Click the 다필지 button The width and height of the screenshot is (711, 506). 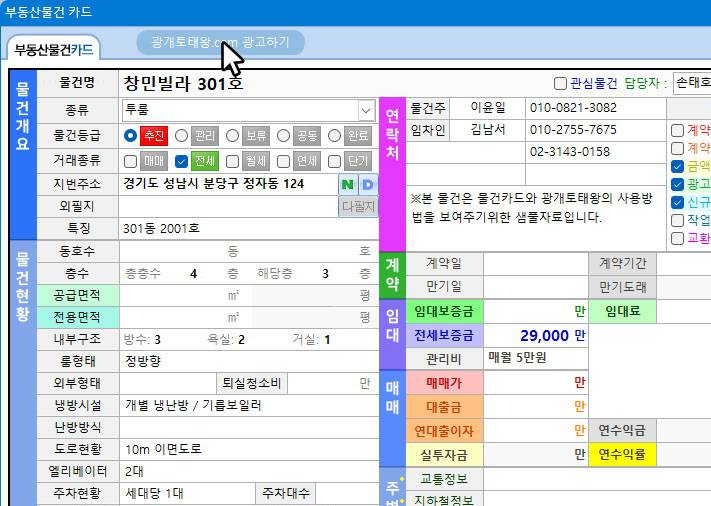358,207
